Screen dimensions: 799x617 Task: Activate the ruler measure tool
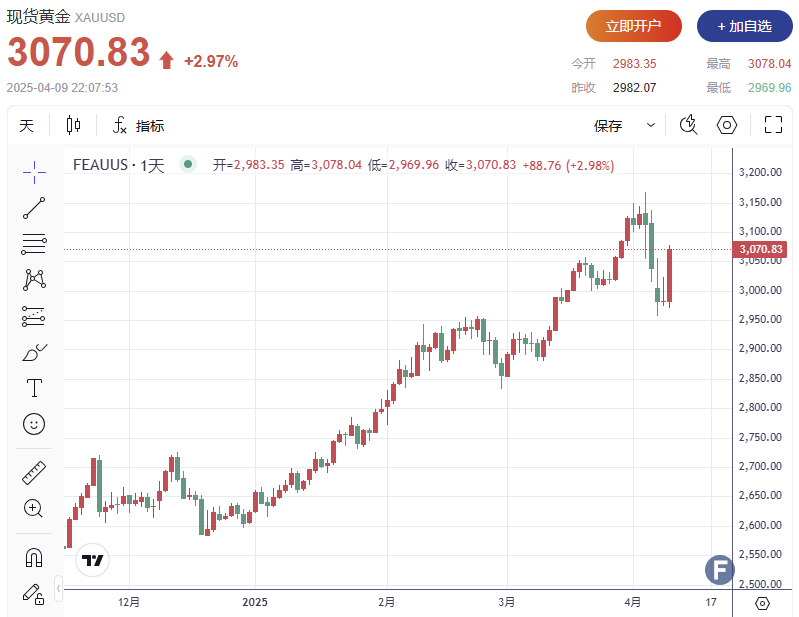click(x=34, y=472)
